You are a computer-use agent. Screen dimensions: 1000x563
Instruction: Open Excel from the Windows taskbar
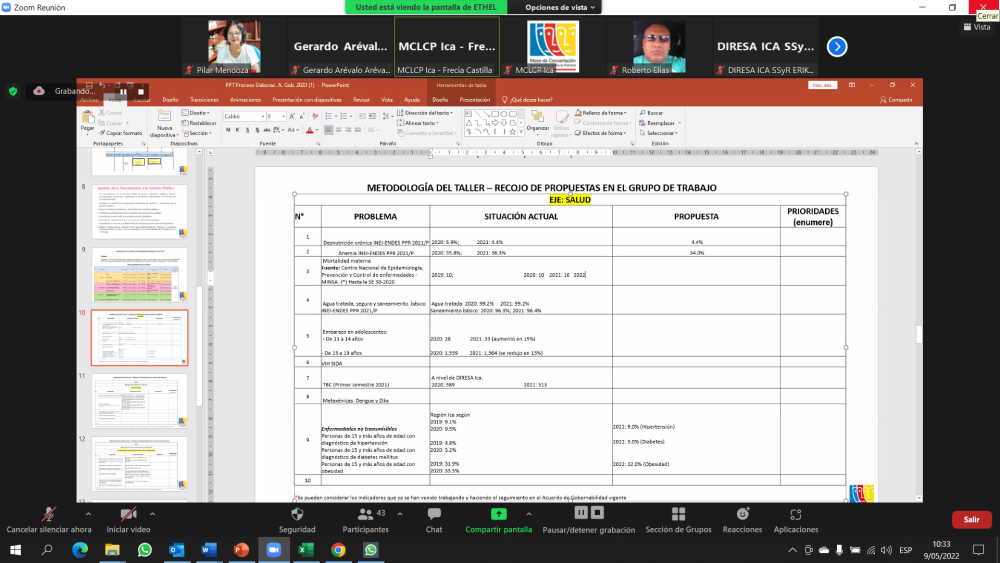point(305,550)
